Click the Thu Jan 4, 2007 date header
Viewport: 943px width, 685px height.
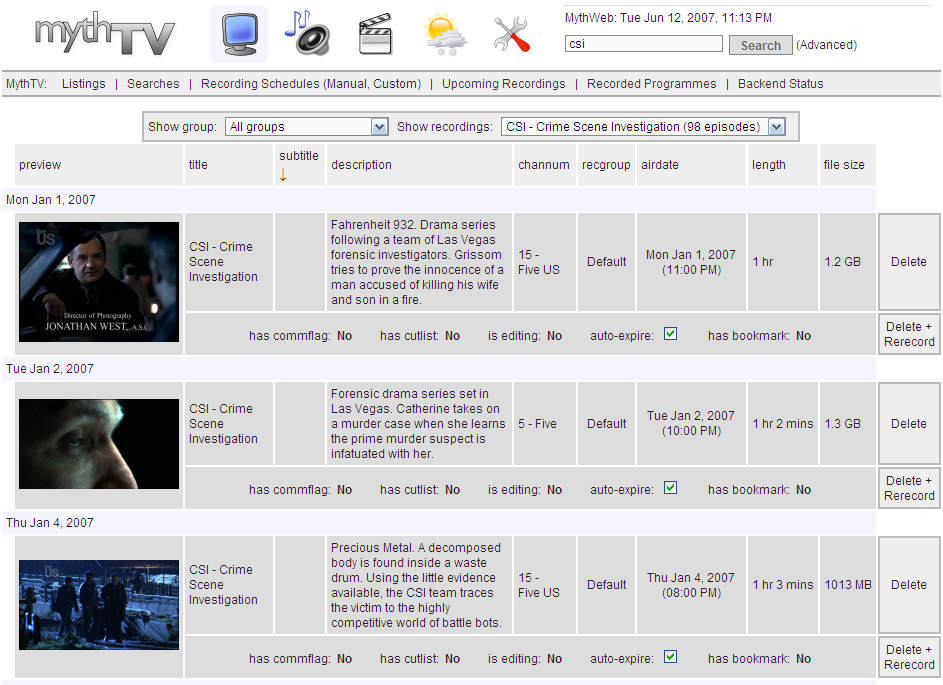(x=50, y=523)
